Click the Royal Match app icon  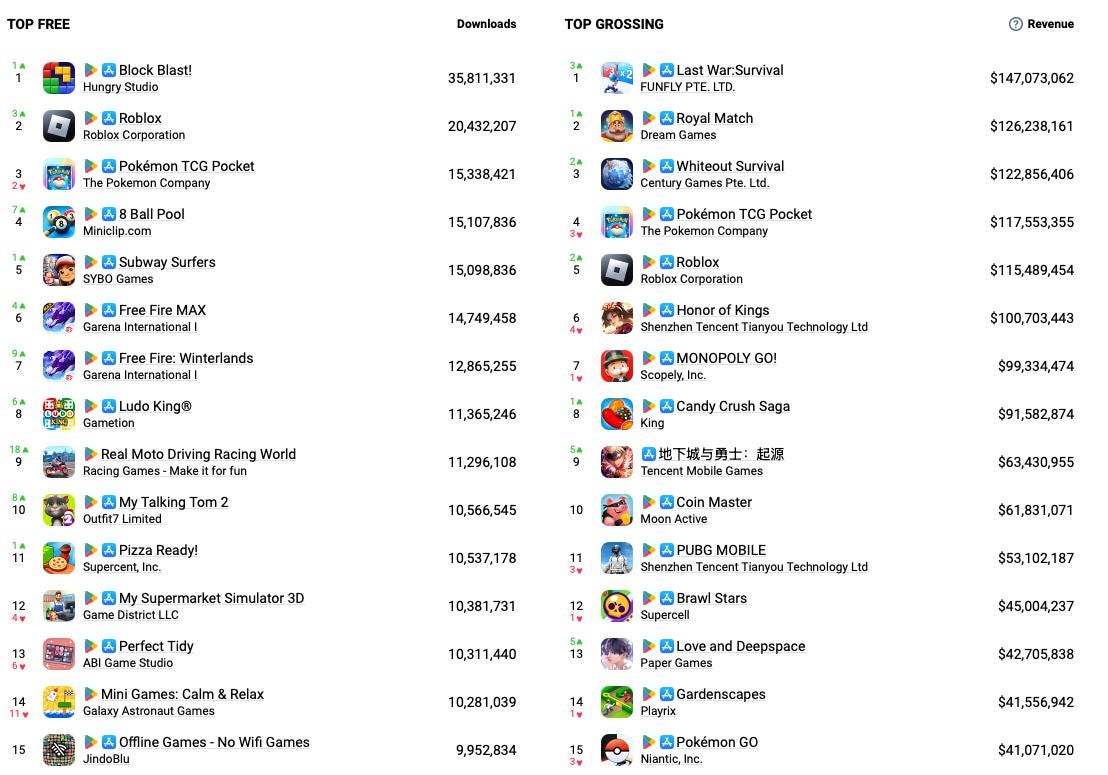coord(617,126)
